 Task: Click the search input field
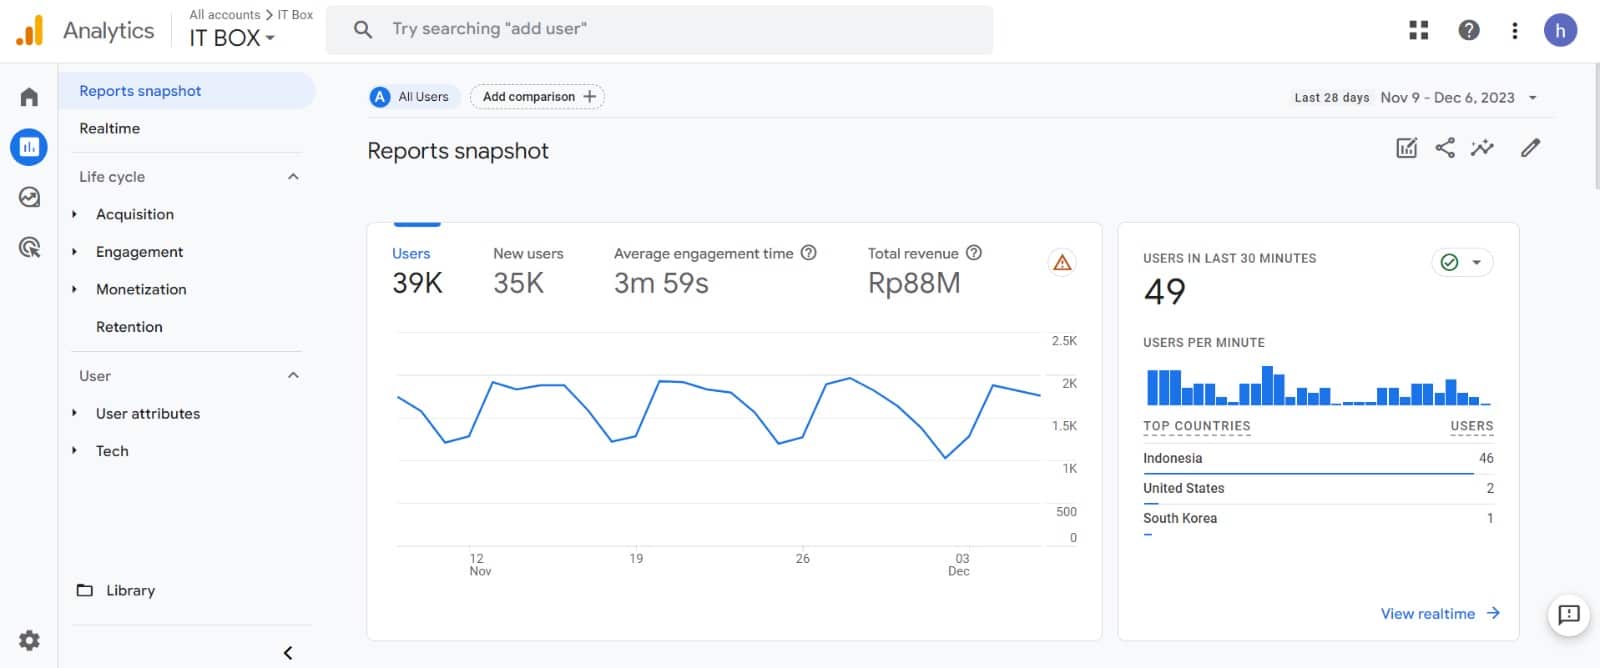point(660,29)
